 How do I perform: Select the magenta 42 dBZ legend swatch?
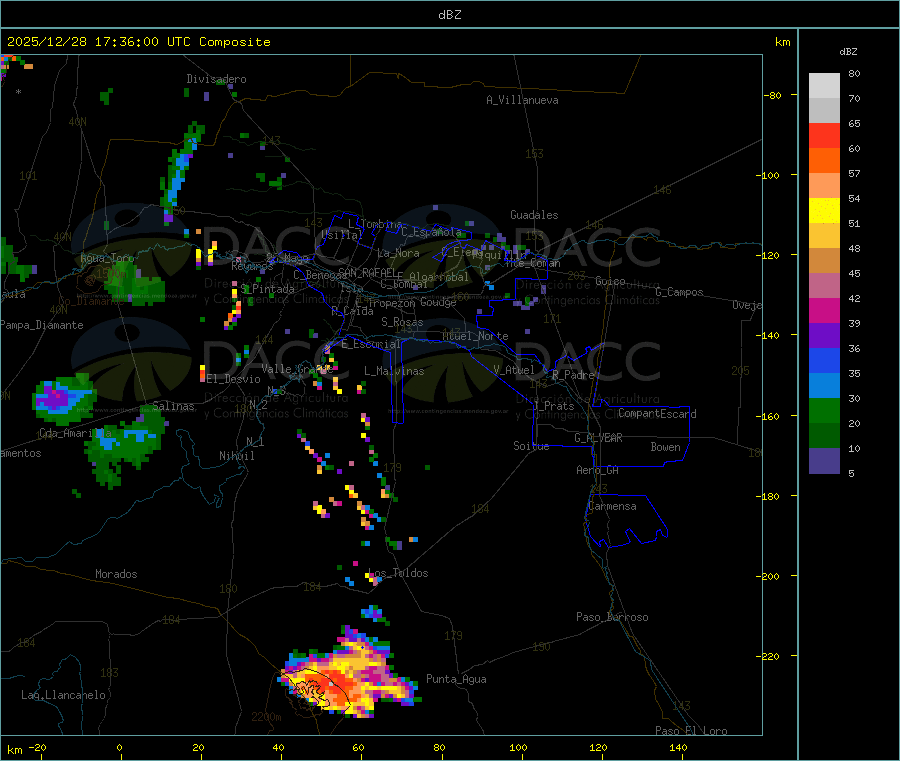pyautogui.click(x=824, y=310)
